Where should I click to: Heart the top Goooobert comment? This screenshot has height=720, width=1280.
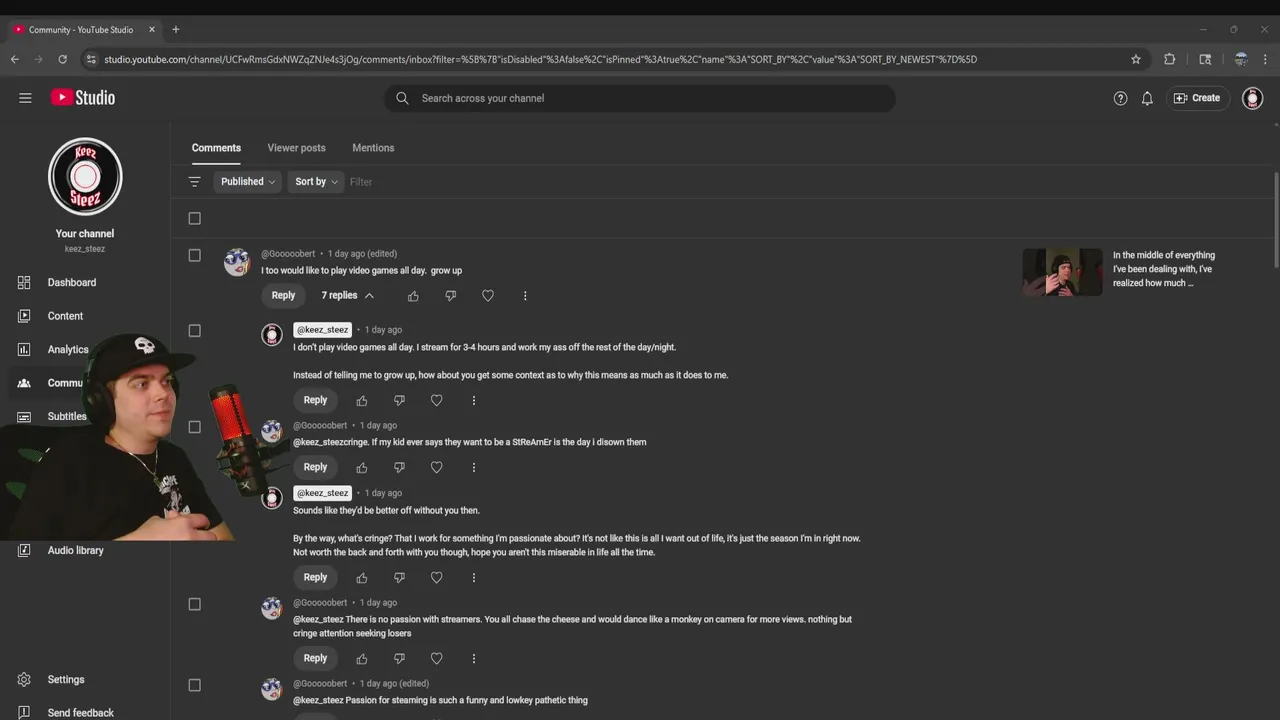488,296
